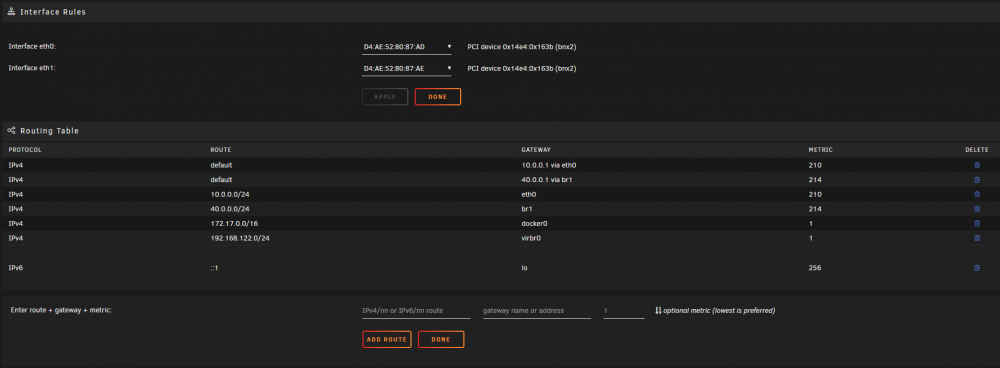Click the Routing Table section icon
This screenshot has height=368, width=1000.
tap(11, 130)
